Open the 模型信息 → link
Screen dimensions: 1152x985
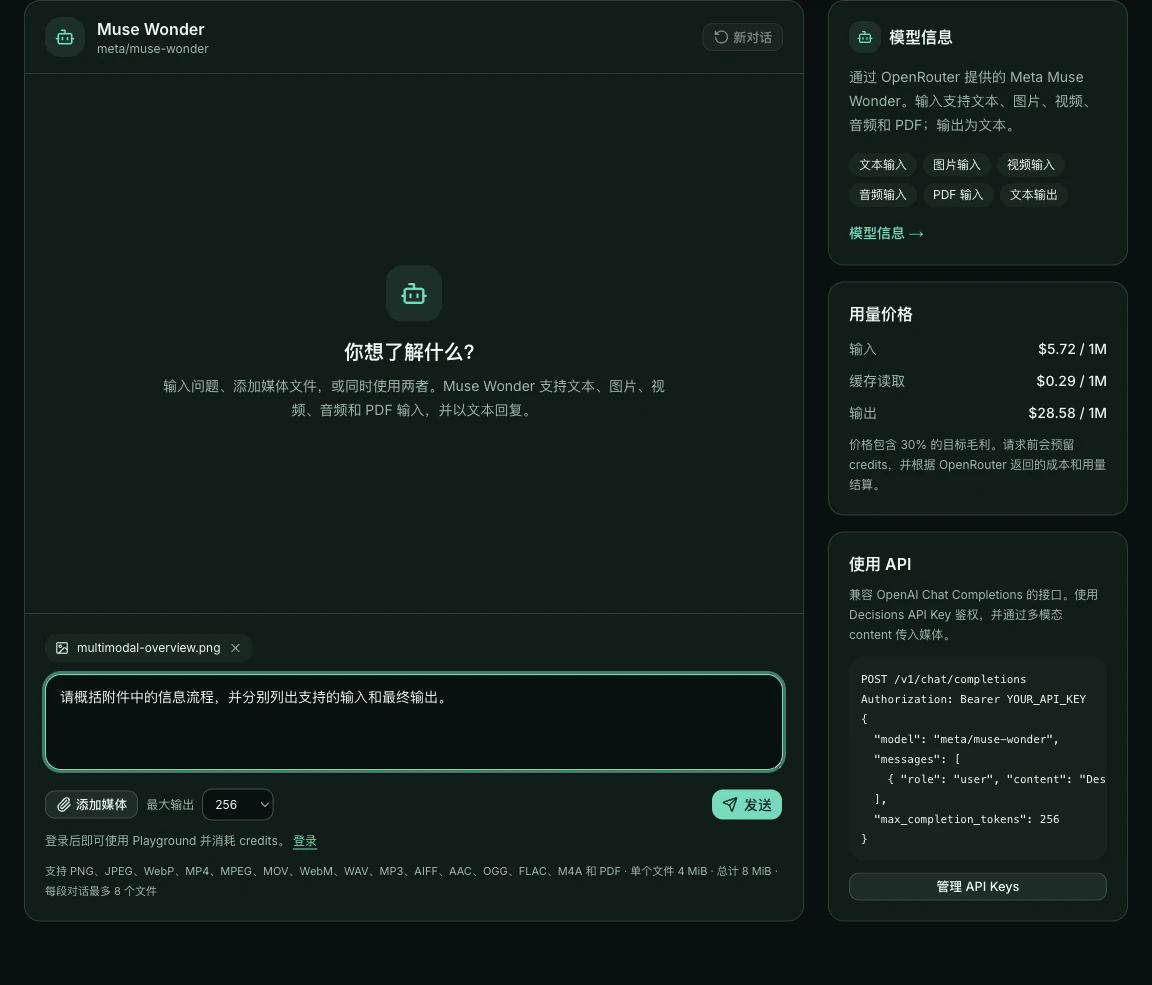point(886,234)
